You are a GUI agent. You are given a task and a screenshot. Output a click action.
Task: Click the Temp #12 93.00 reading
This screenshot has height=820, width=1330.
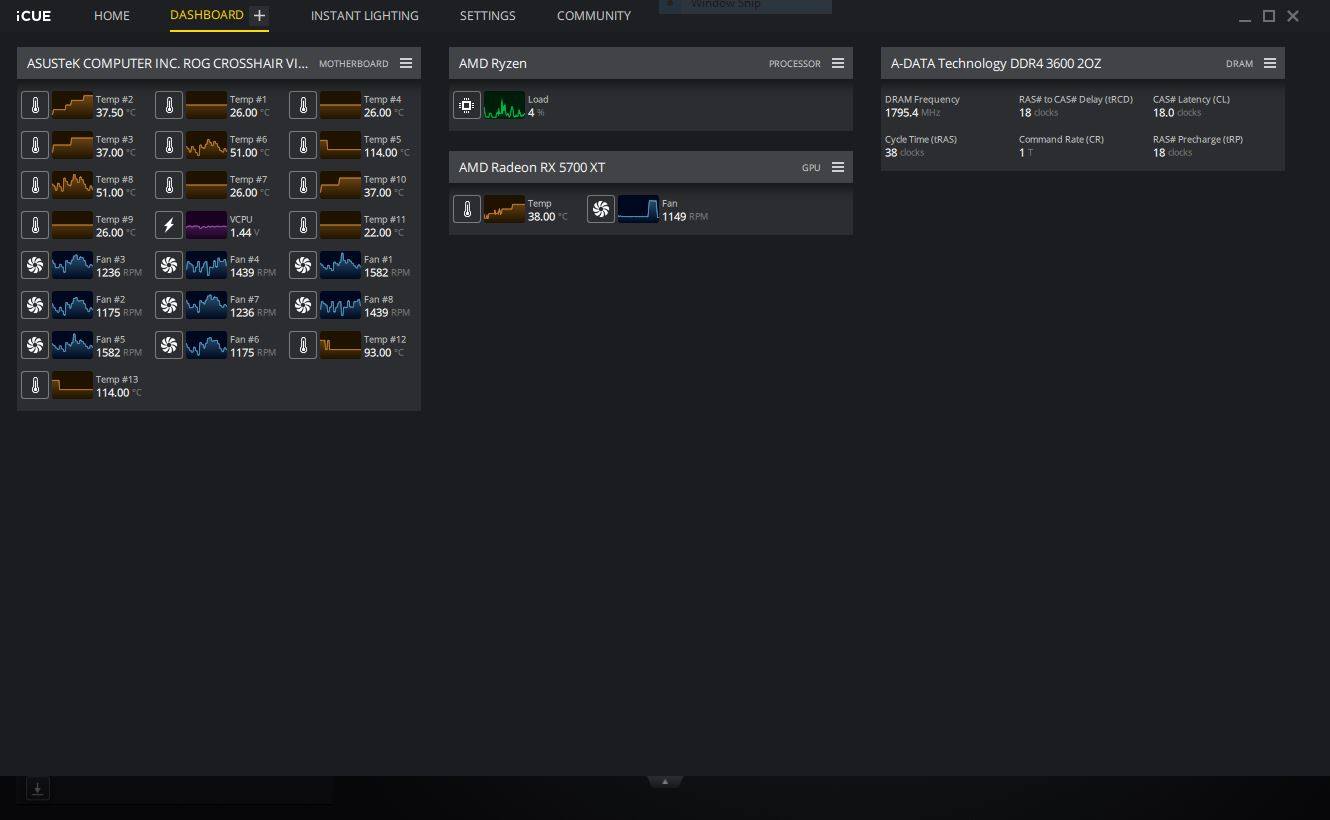pyautogui.click(x=384, y=353)
